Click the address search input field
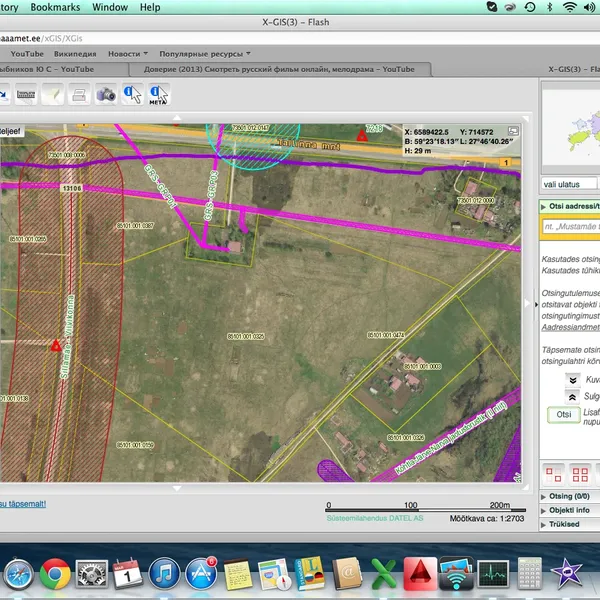 (571, 227)
